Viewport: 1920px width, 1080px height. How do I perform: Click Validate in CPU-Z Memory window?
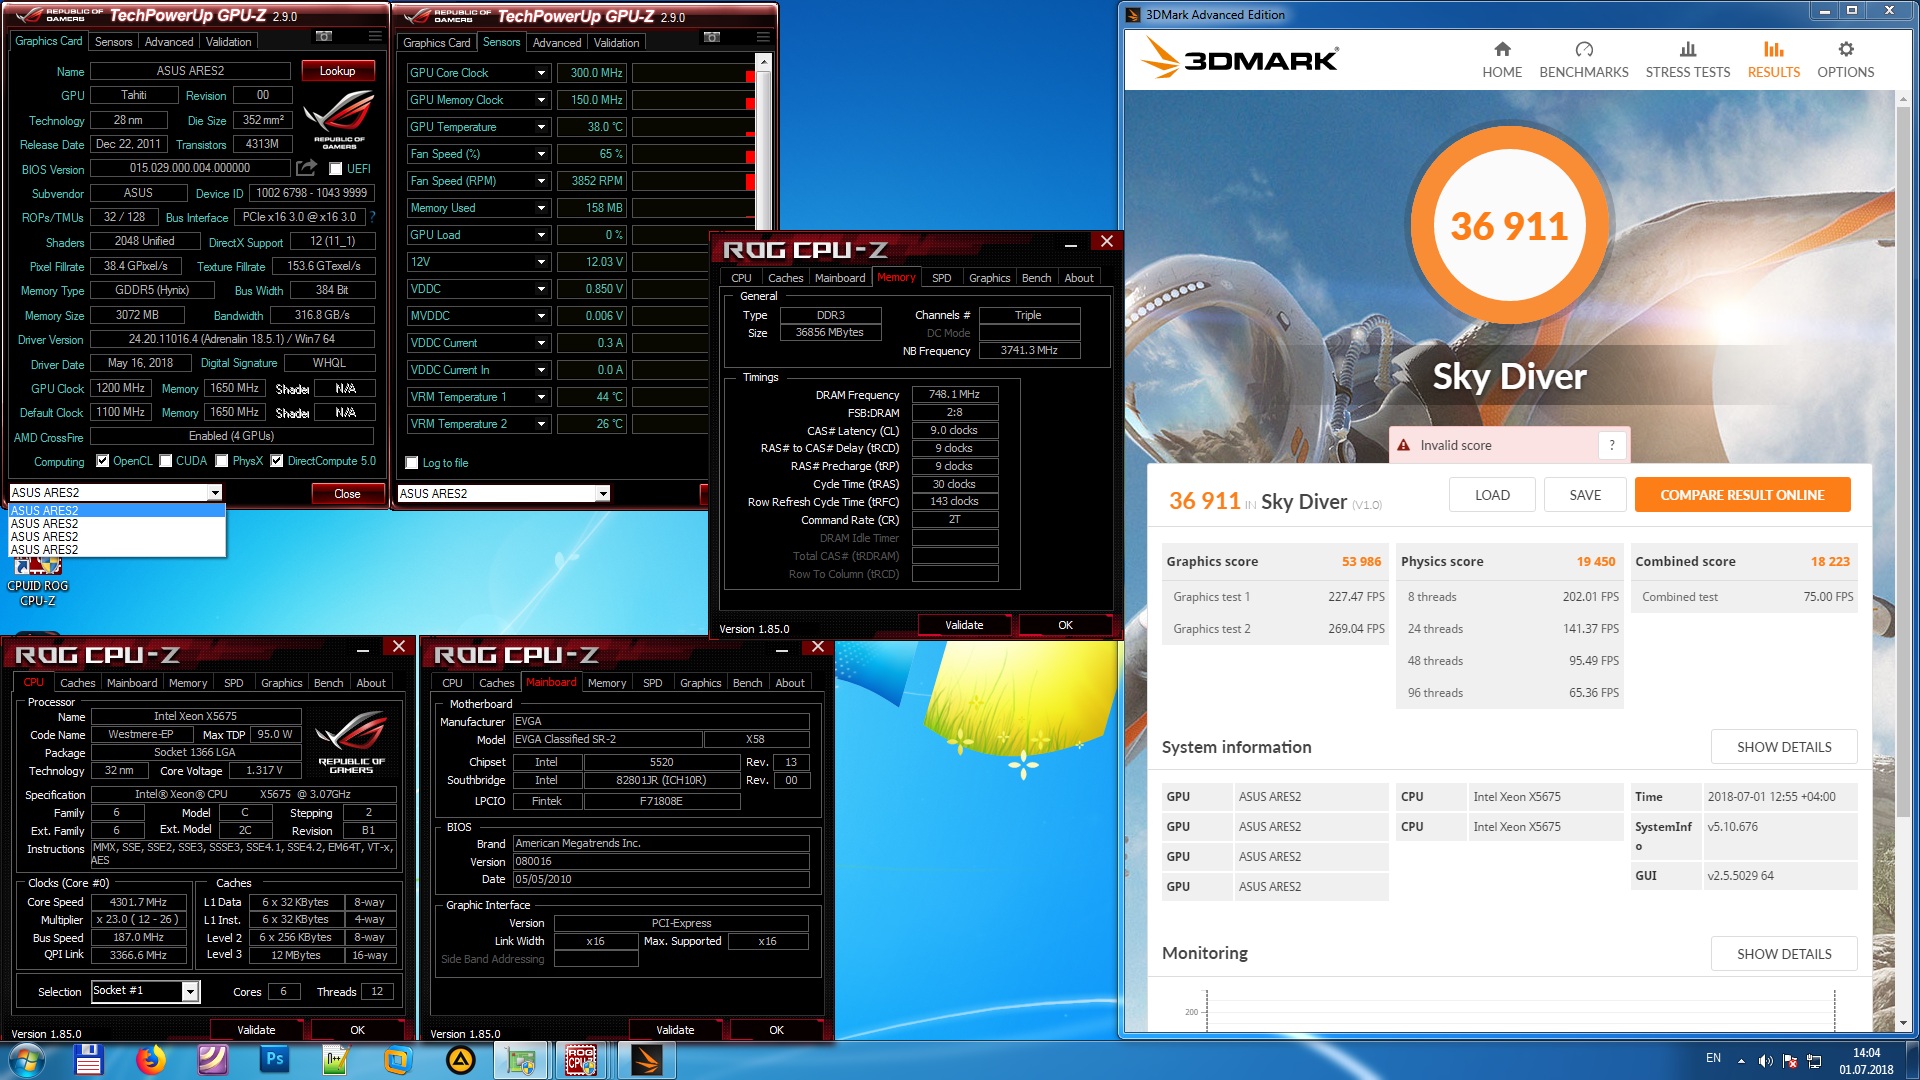pos(964,625)
